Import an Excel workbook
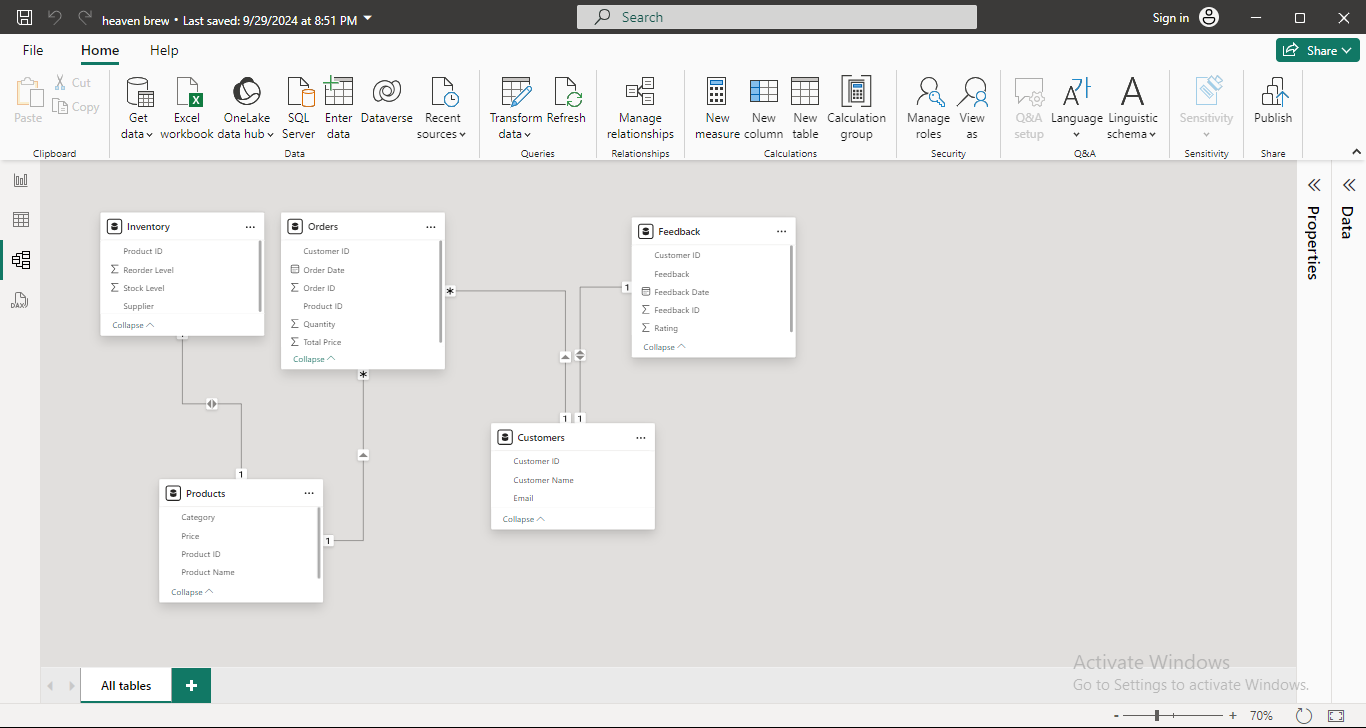 click(x=187, y=109)
